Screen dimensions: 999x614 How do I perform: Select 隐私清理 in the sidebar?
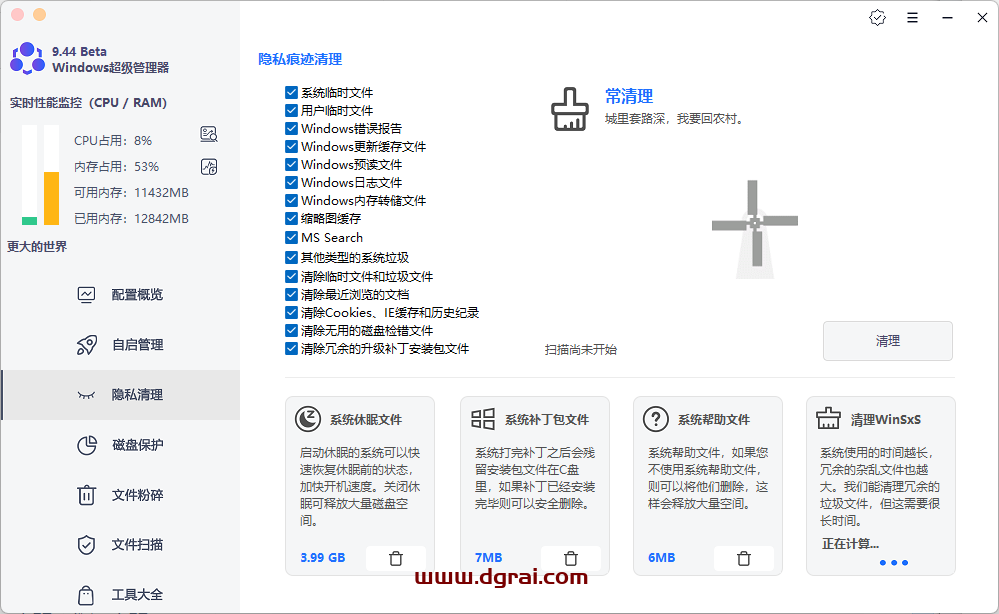point(121,395)
